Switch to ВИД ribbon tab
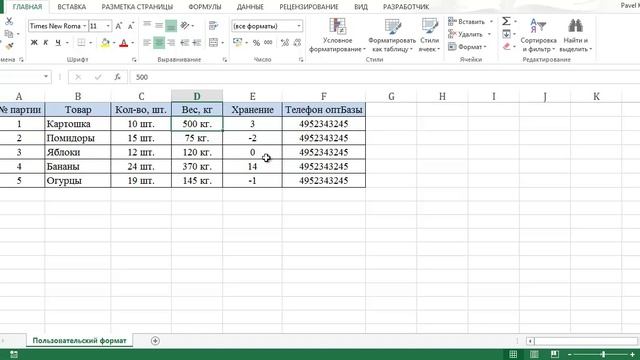 pyautogui.click(x=361, y=7)
